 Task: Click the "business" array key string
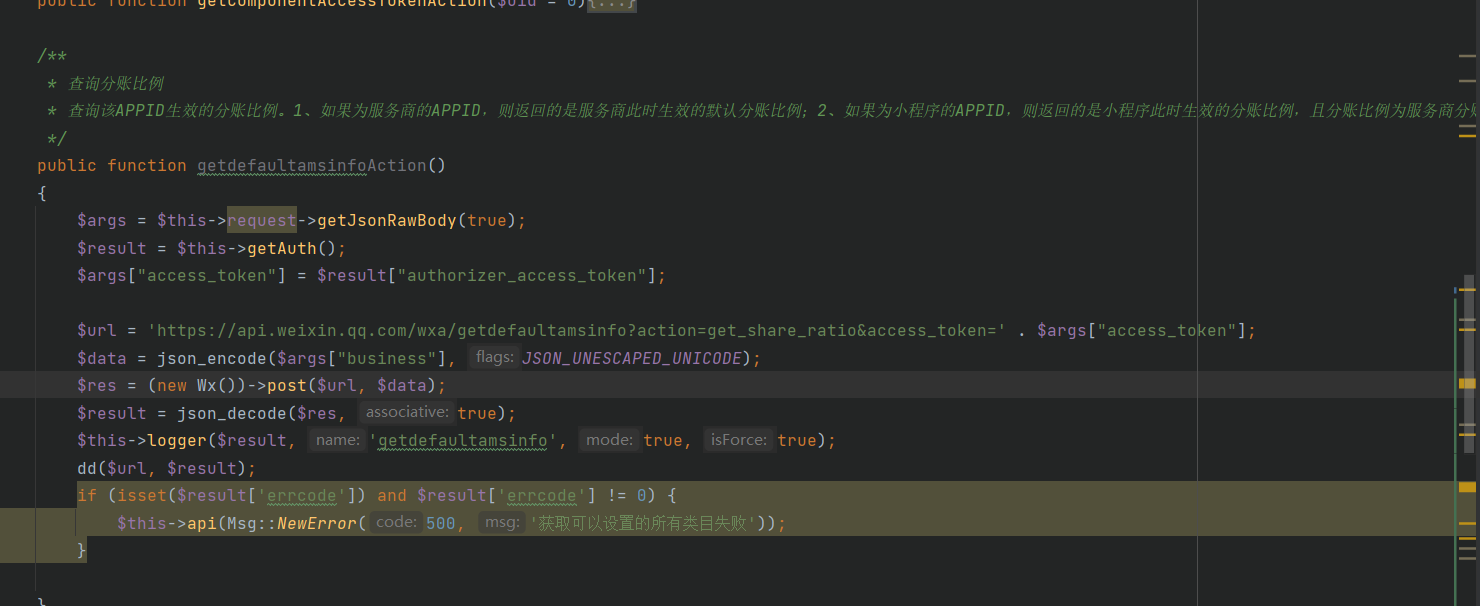pos(387,358)
